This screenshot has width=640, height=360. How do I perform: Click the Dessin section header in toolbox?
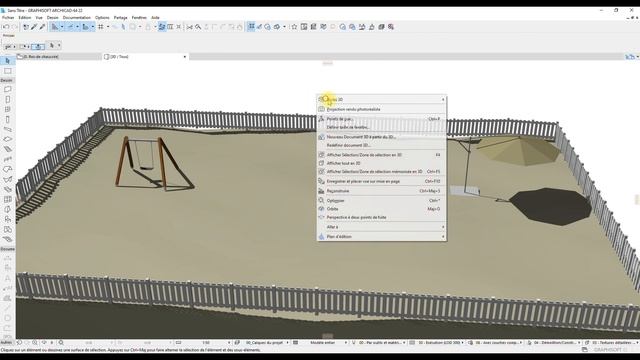coord(7,80)
